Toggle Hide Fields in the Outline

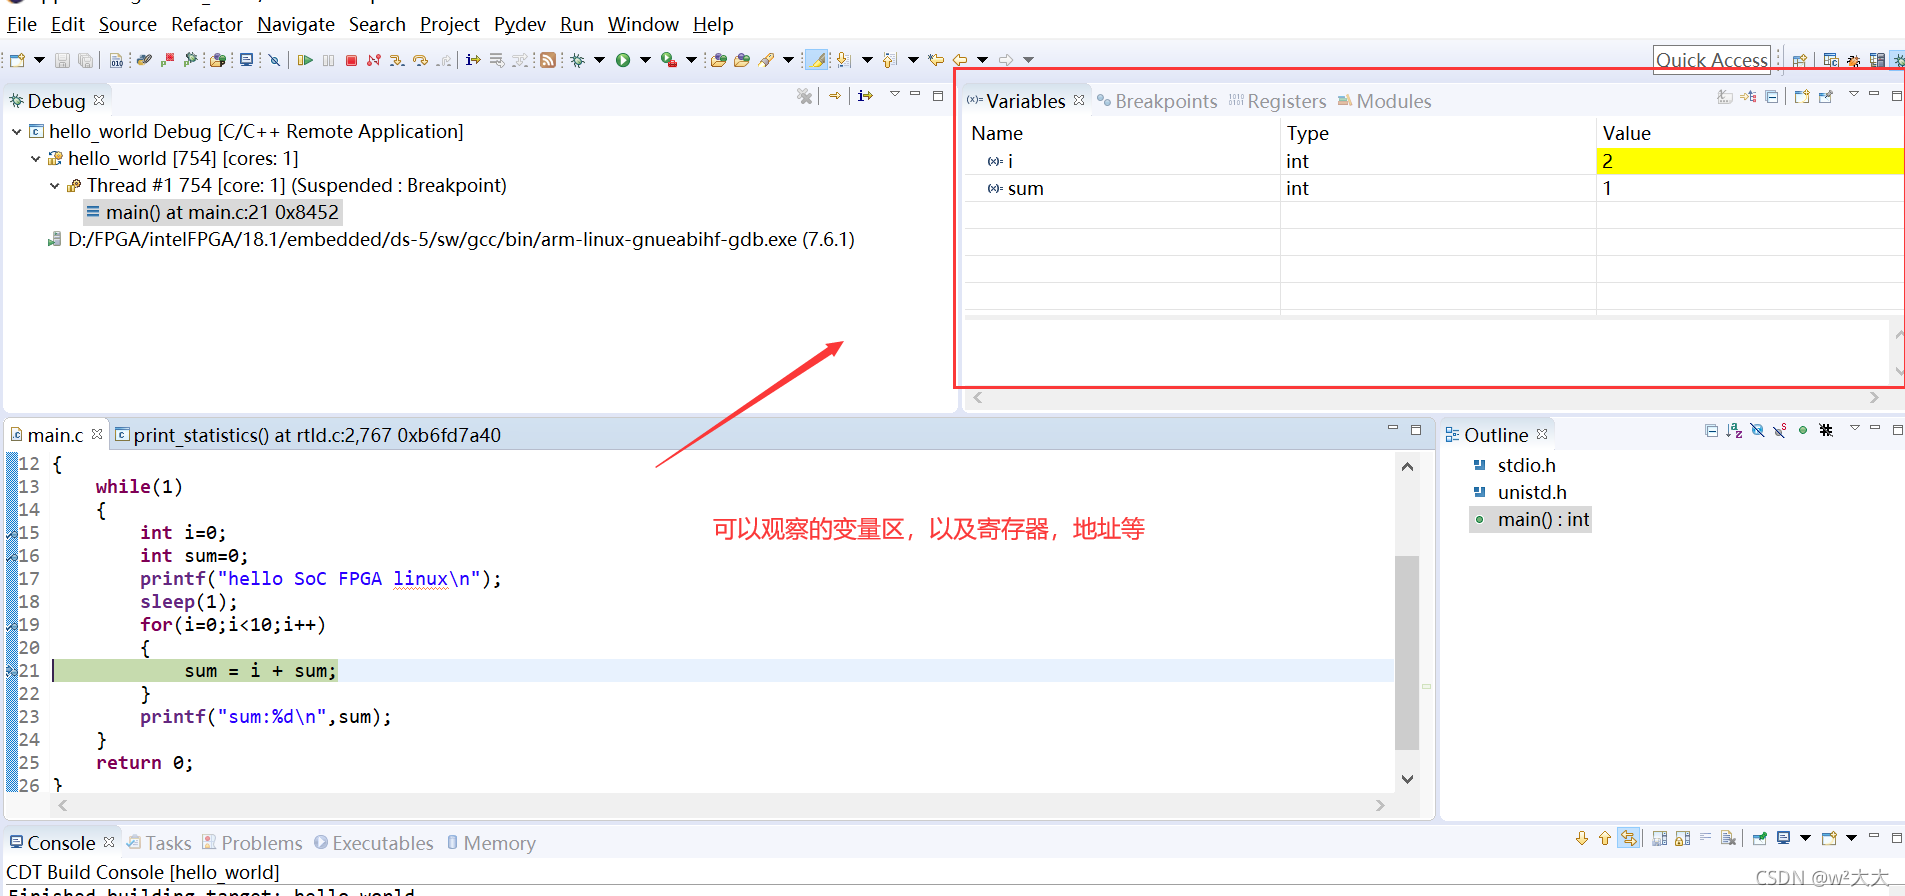click(1757, 430)
